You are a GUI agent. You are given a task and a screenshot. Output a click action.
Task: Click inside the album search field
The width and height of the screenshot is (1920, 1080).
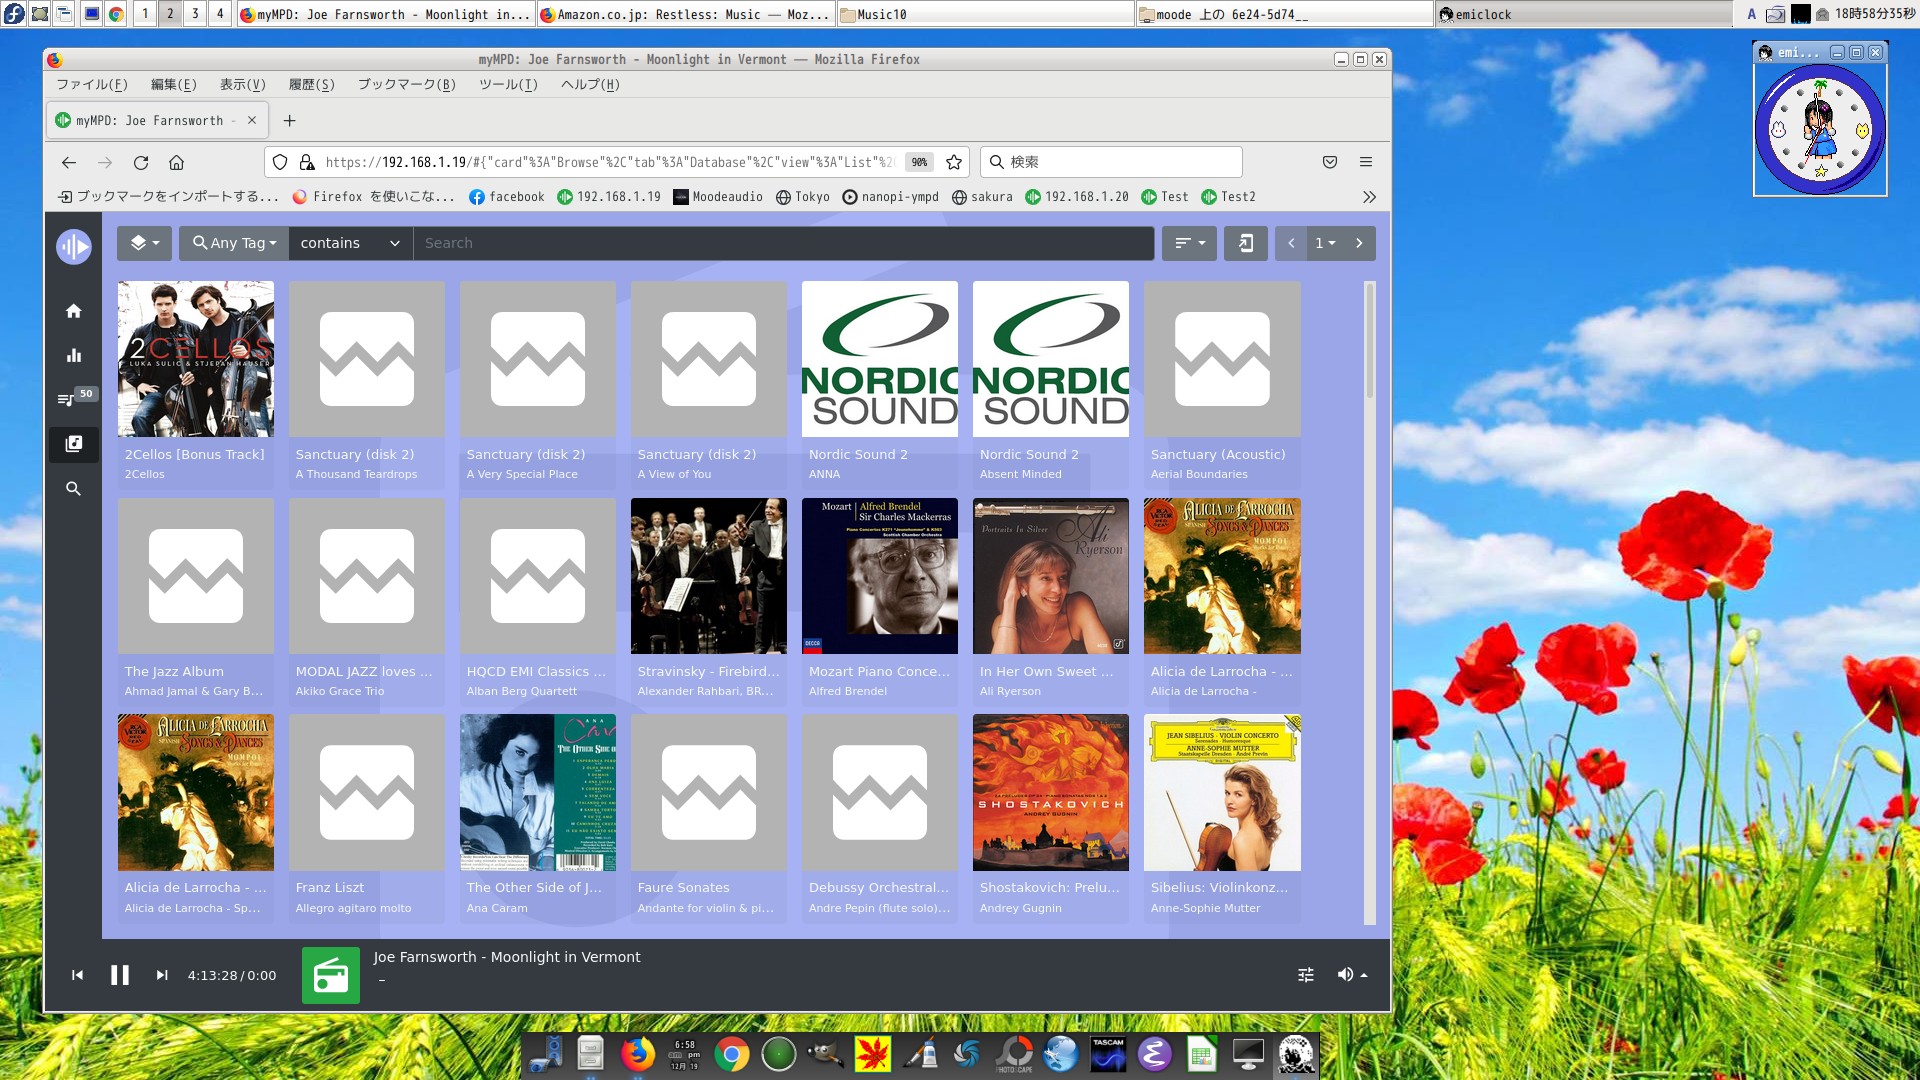tap(780, 243)
